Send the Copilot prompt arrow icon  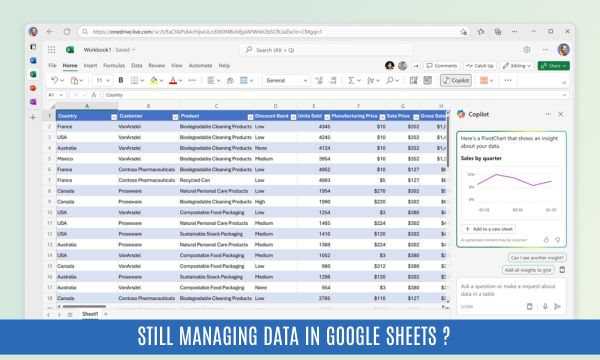pos(558,306)
